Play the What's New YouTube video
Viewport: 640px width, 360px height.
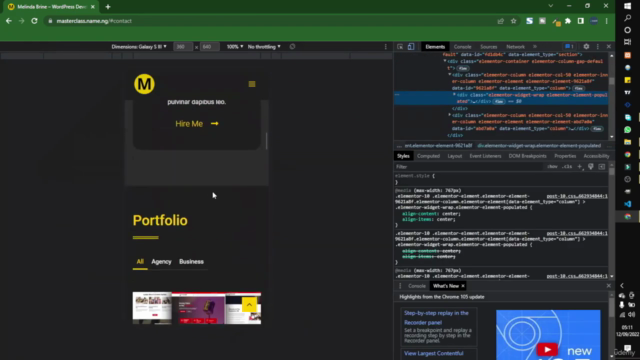[547, 349]
